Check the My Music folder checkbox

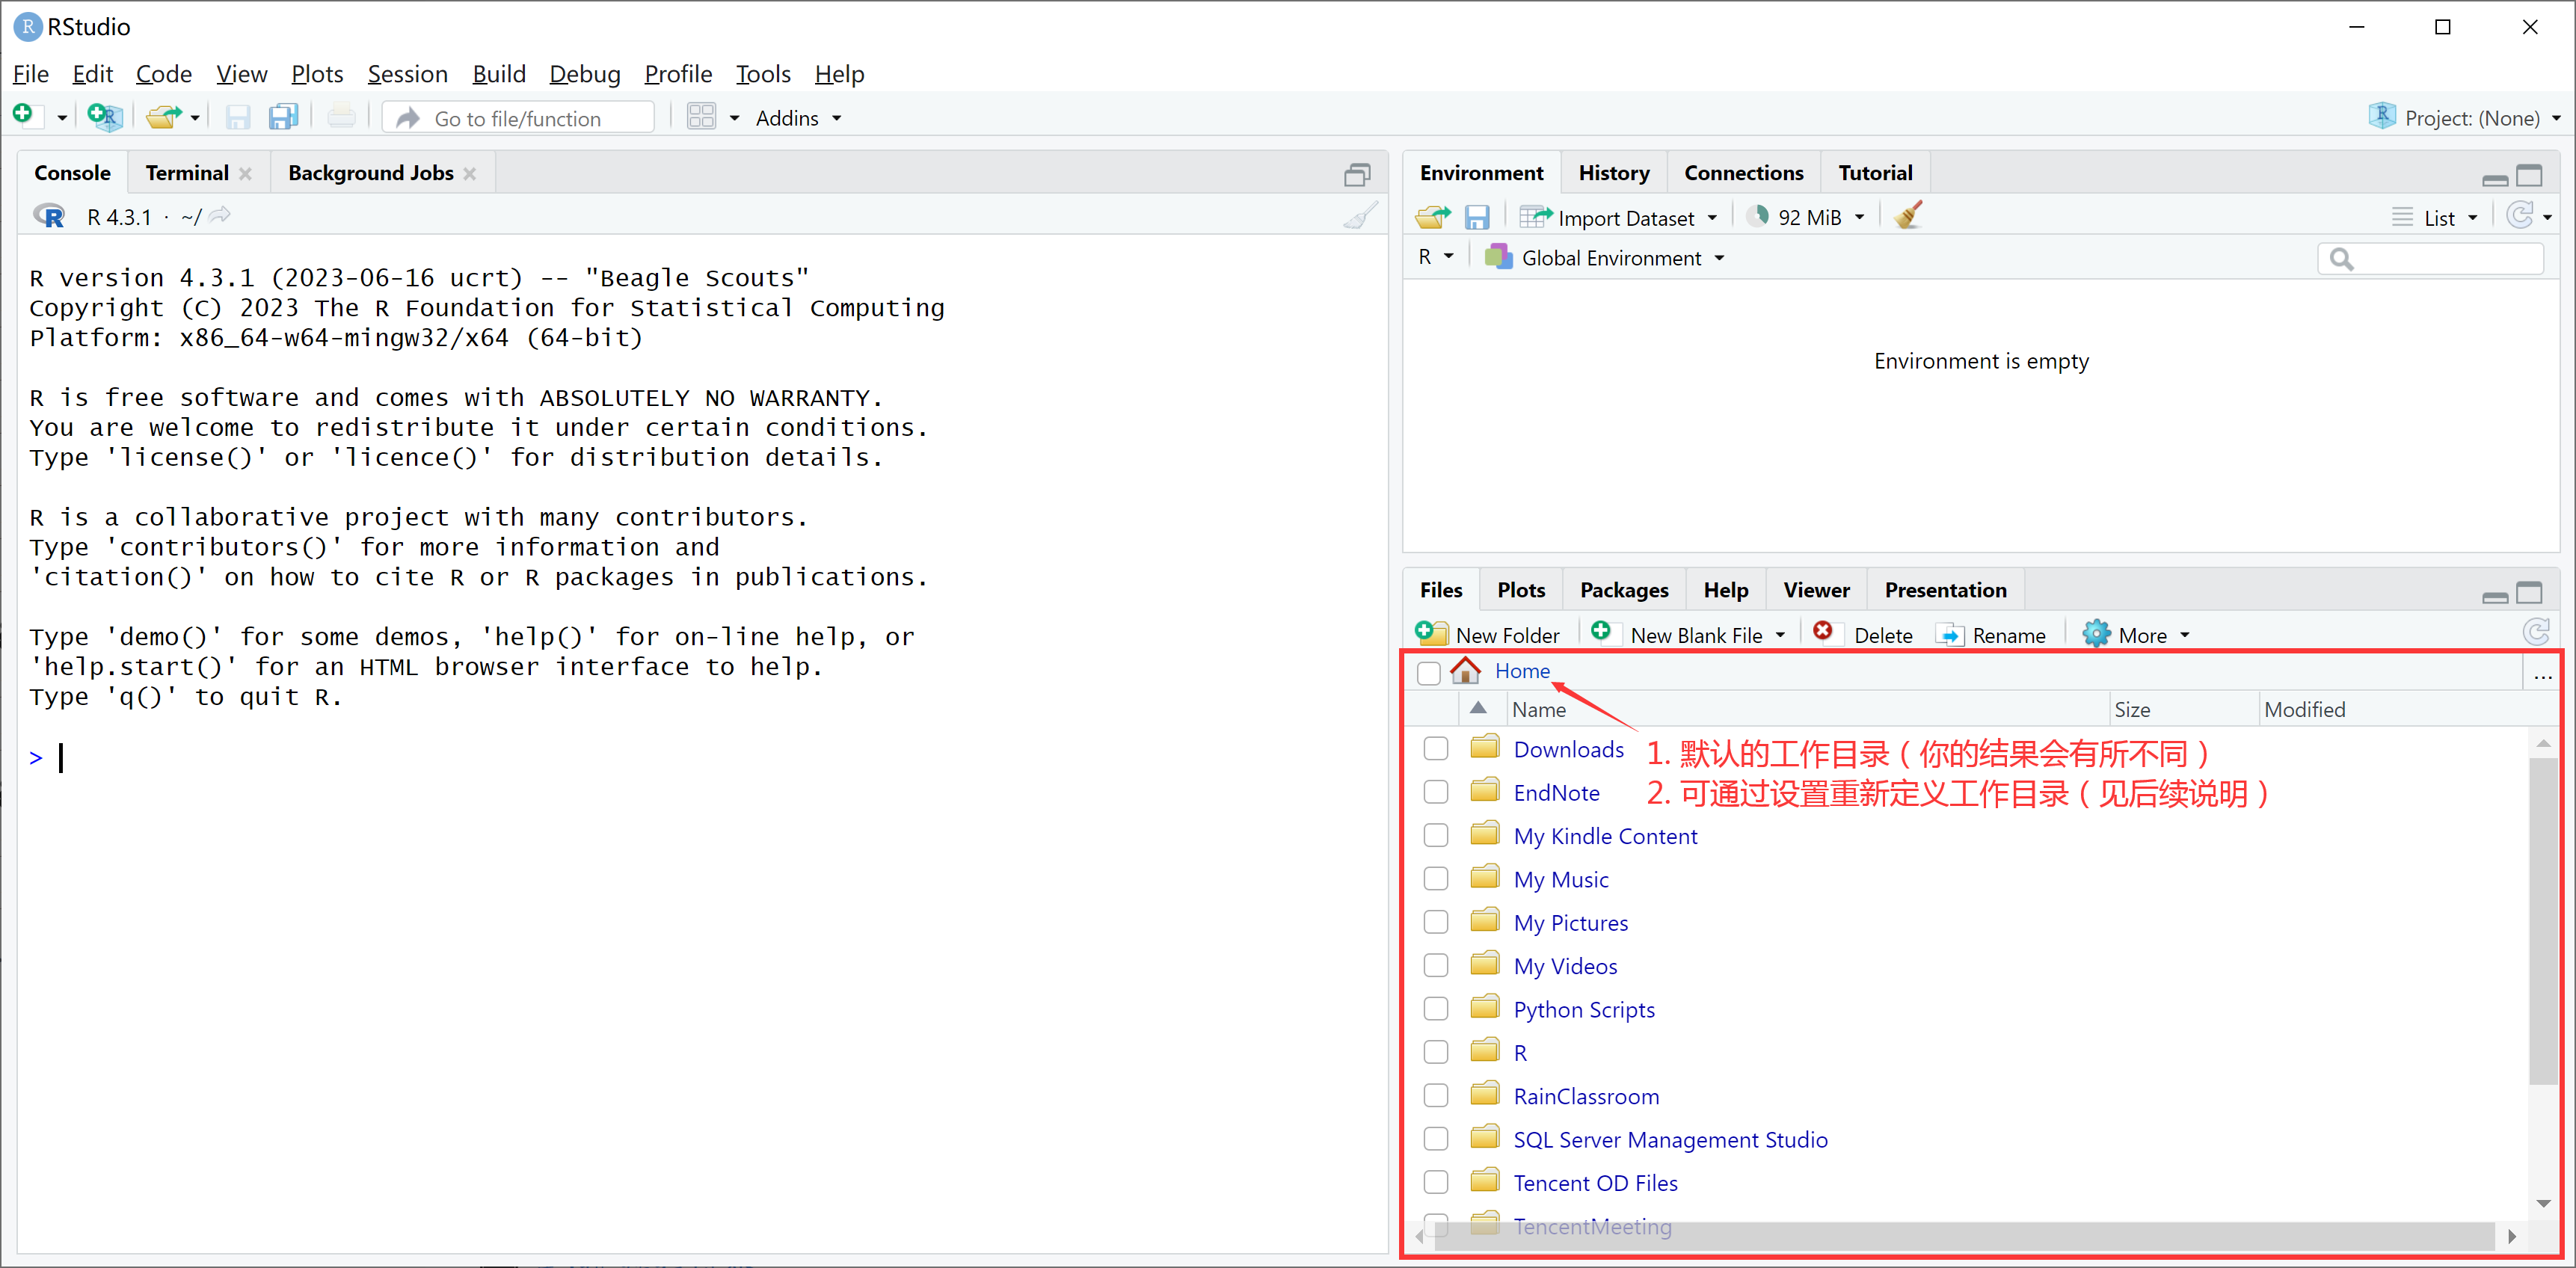[x=1435, y=878]
